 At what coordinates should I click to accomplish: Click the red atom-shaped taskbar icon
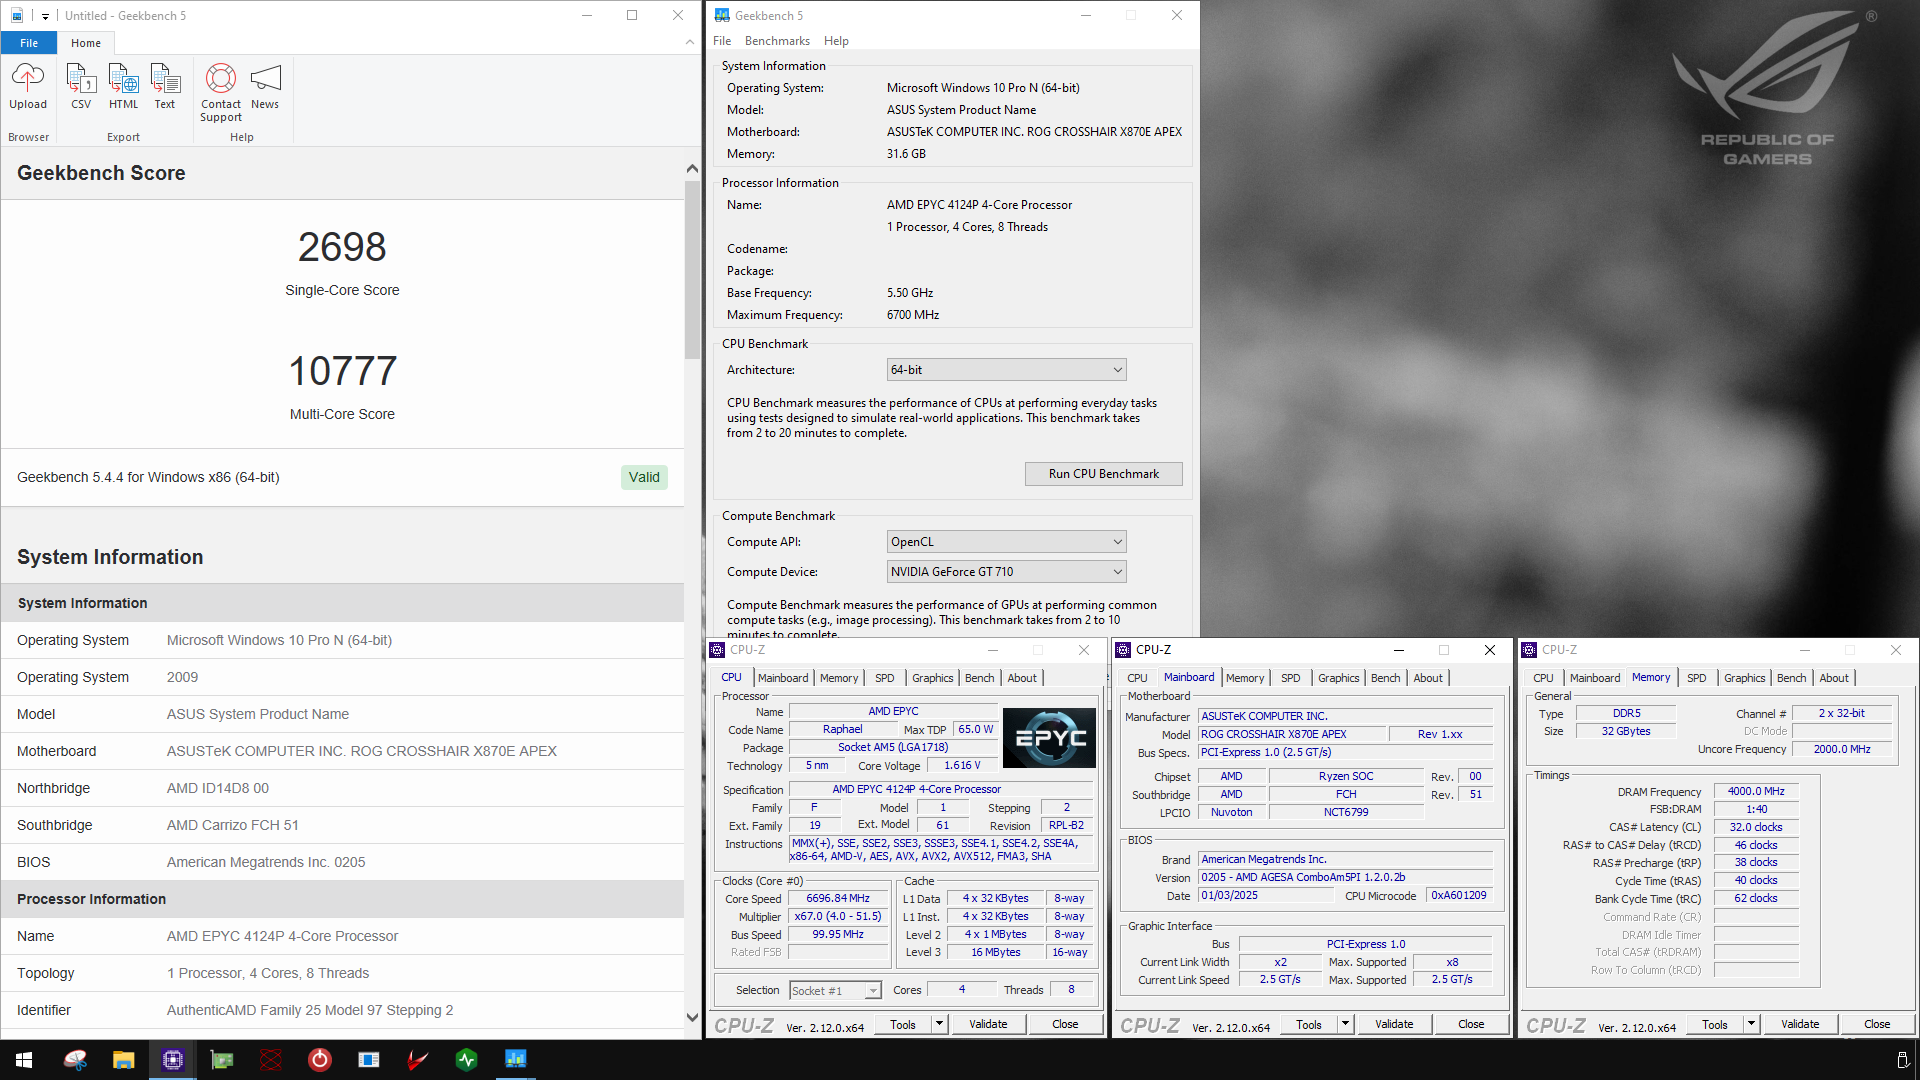271,1060
